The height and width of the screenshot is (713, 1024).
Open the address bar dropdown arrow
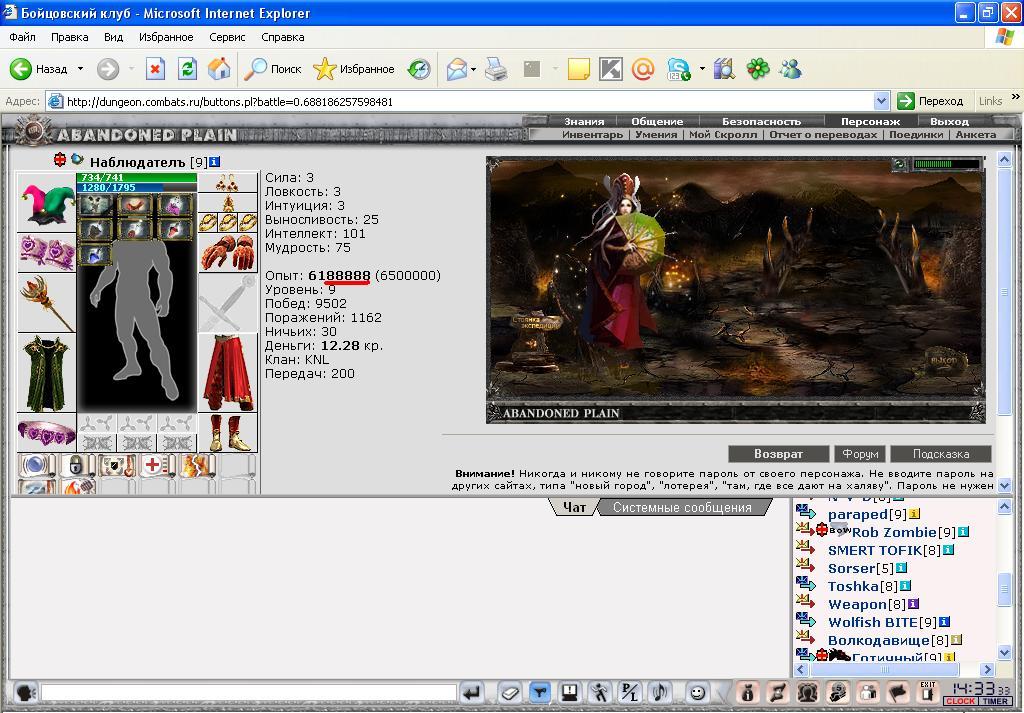coord(881,101)
